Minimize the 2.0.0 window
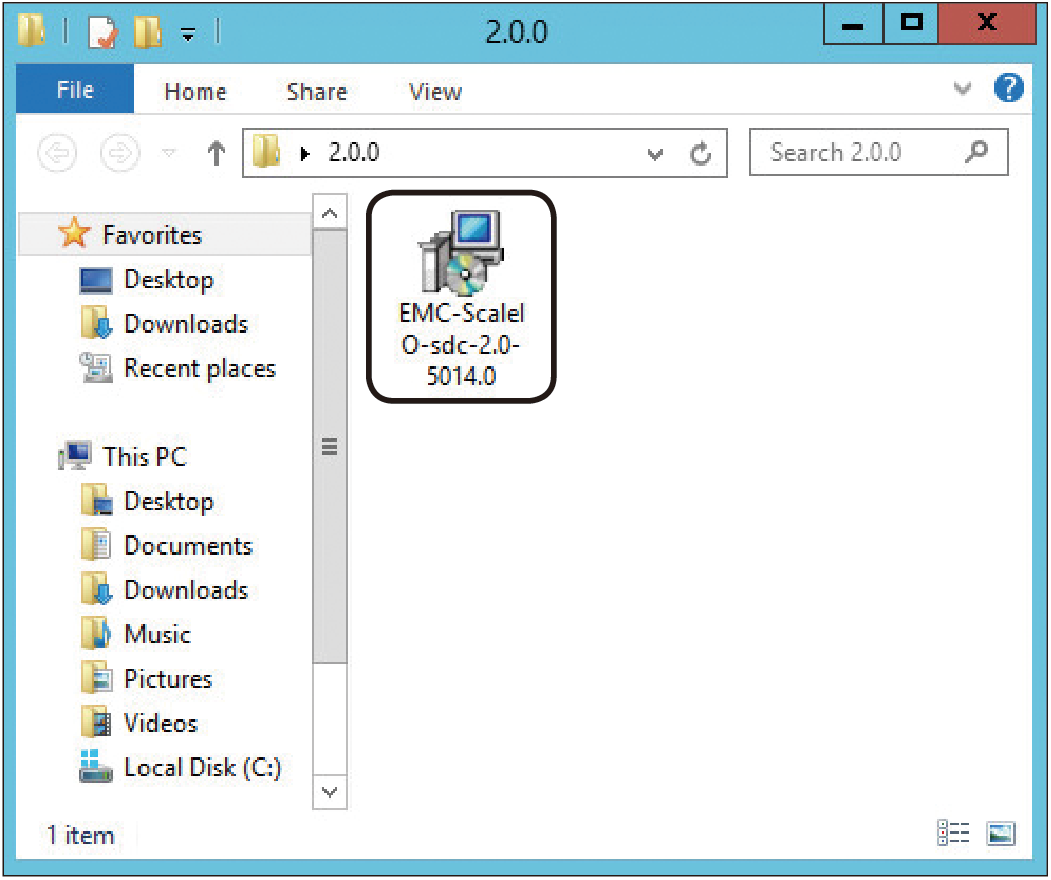The width and height of the screenshot is (1051, 880). (853, 23)
